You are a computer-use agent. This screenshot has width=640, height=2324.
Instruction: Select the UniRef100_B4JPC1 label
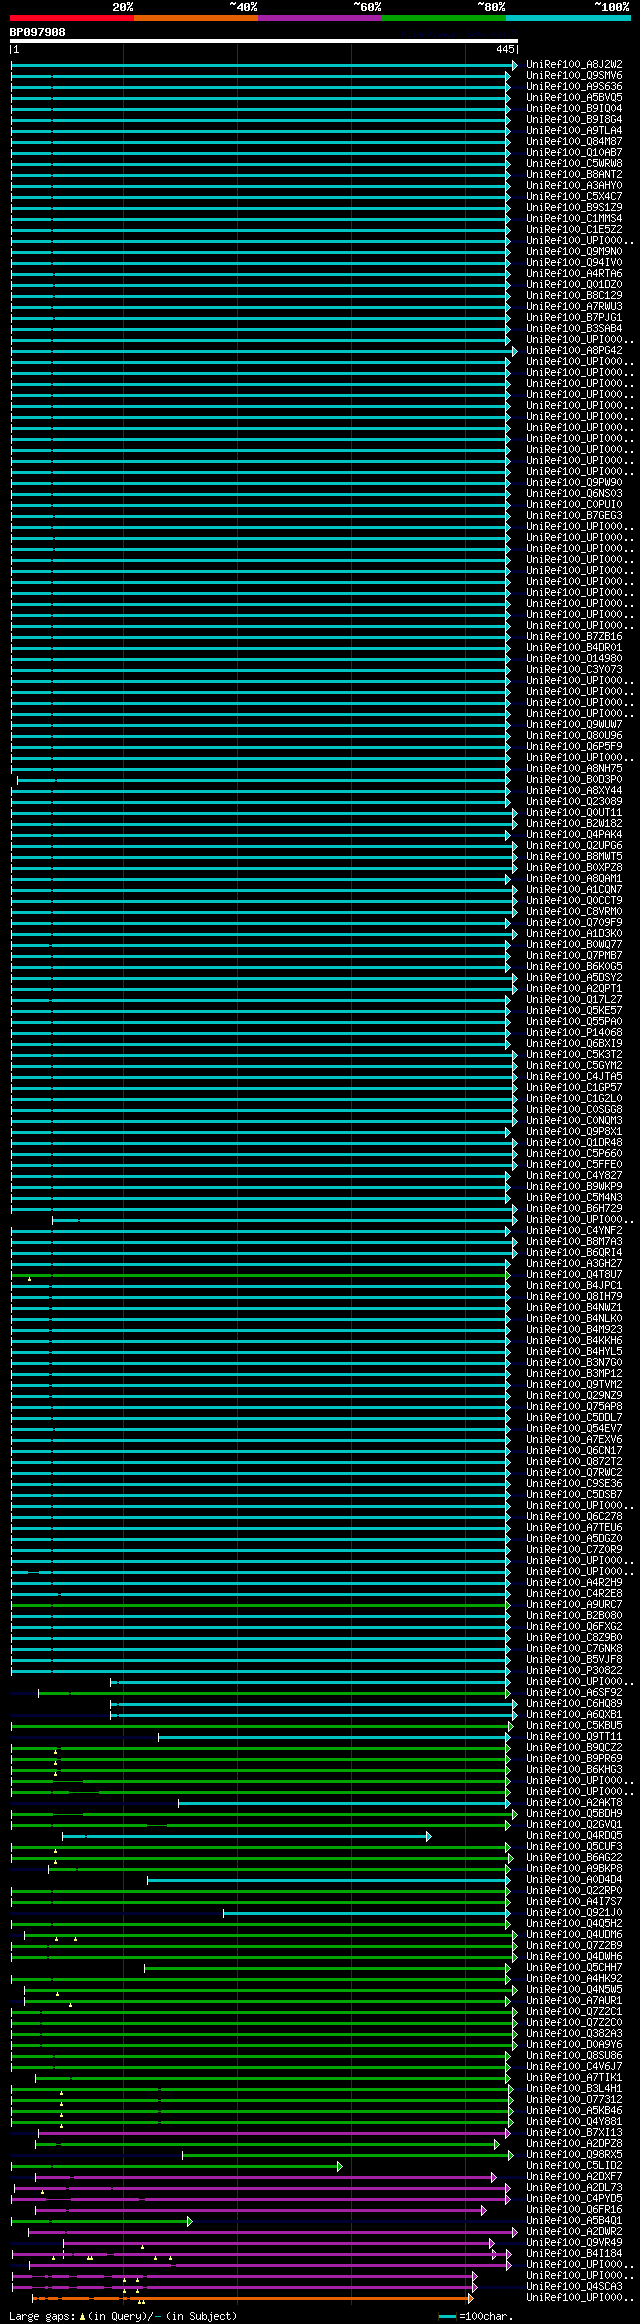(x=574, y=1286)
